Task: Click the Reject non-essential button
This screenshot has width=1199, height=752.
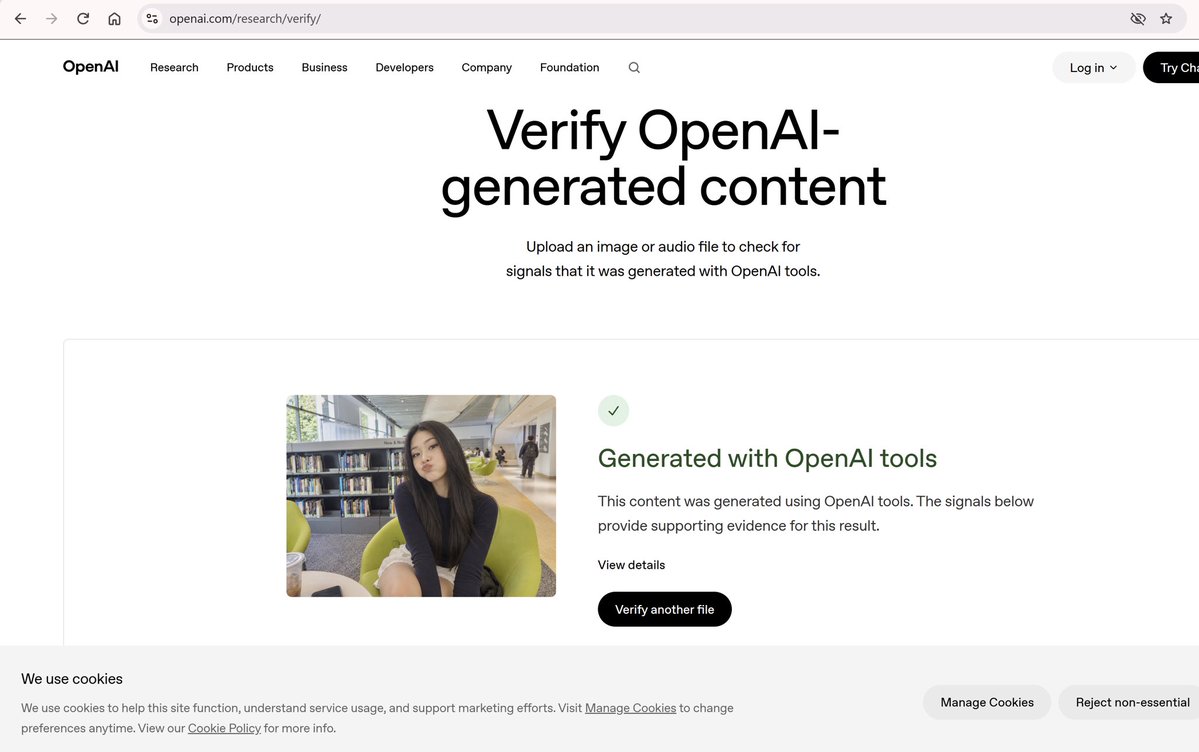Action: [1129, 702]
